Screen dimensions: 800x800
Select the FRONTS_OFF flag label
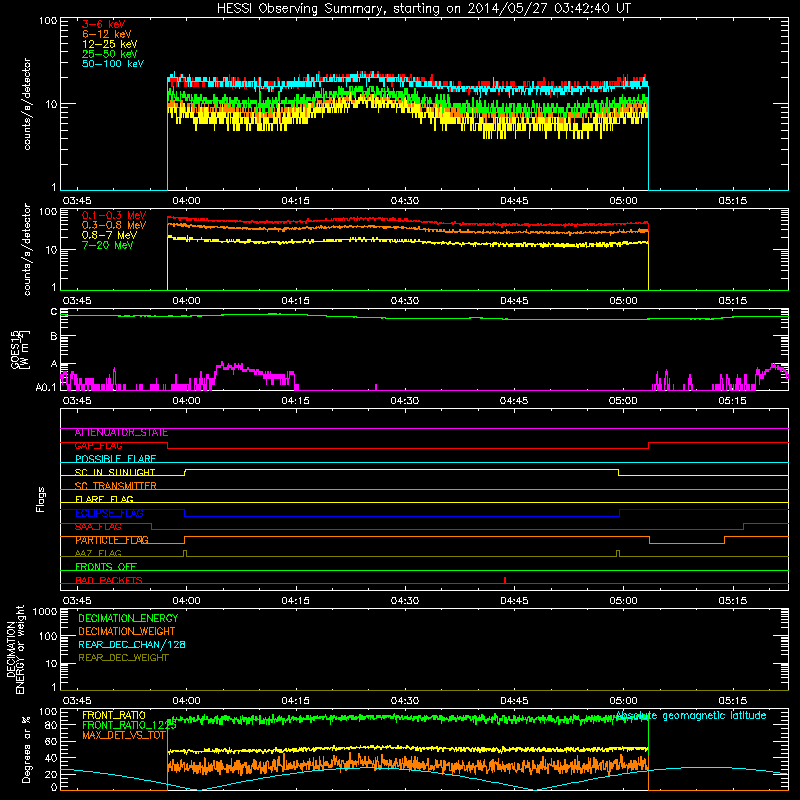coord(106,567)
